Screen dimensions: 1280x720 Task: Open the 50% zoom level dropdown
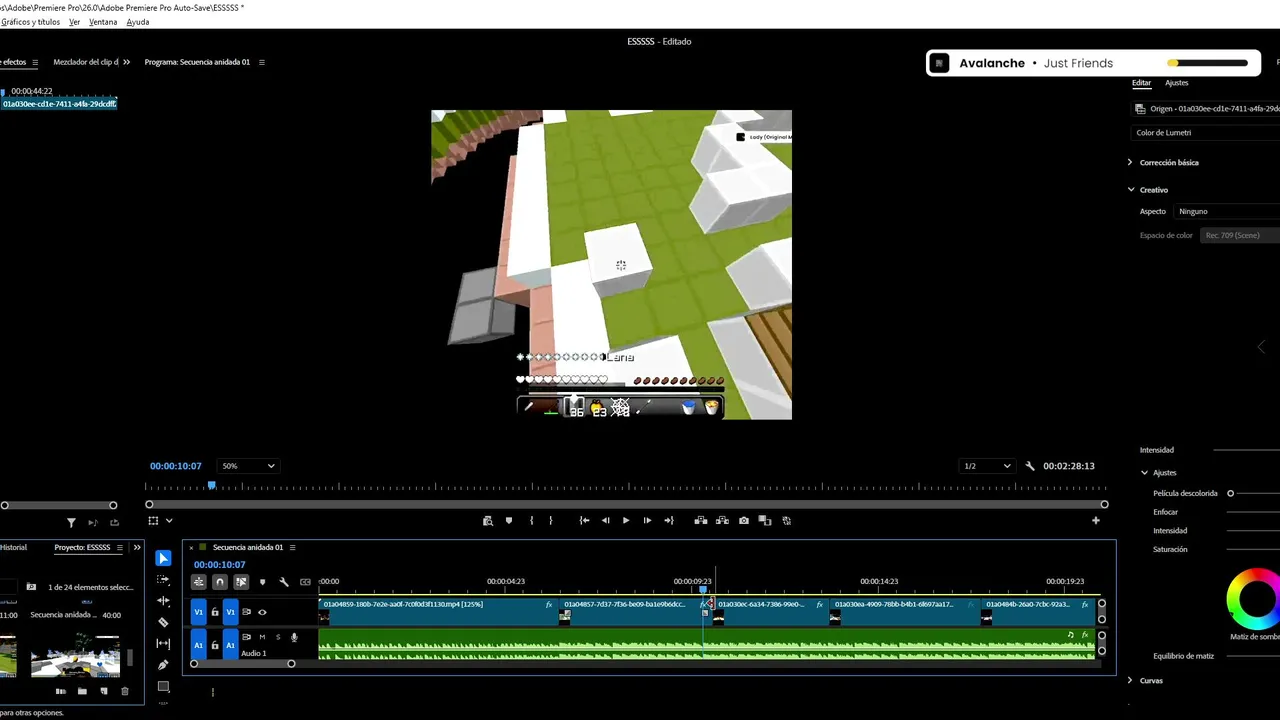coord(248,466)
